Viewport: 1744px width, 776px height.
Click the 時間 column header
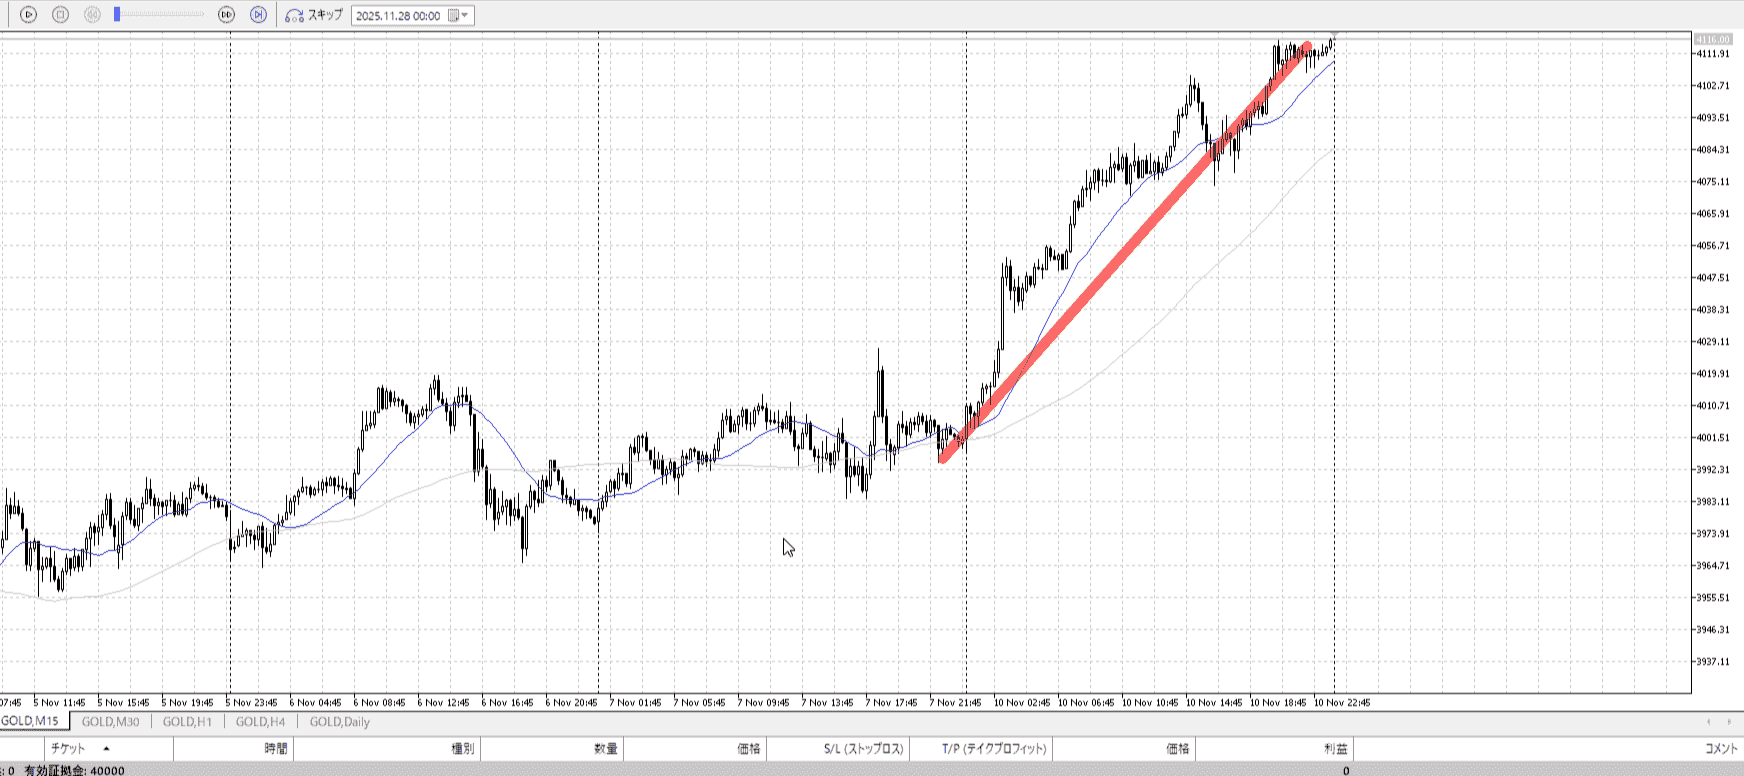[x=276, y=748]
